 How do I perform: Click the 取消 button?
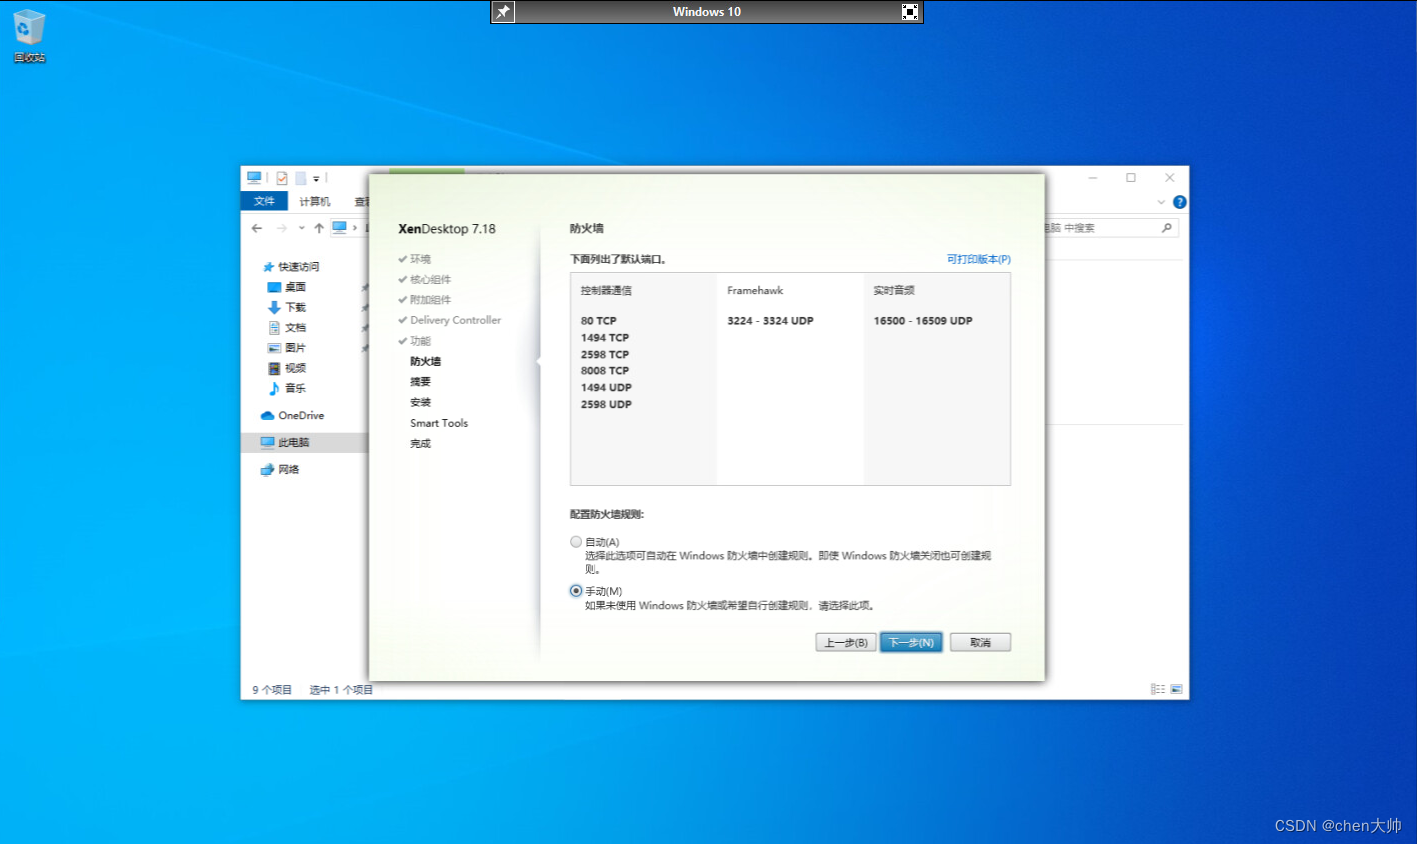coord(980,642)
